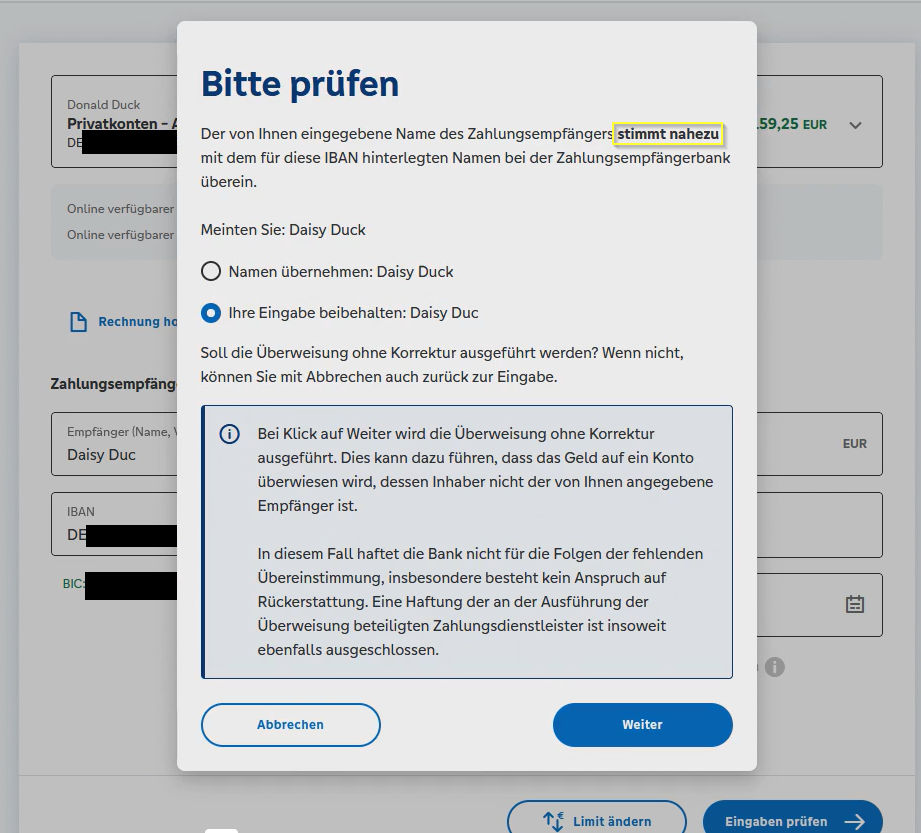Click the 'Meinten Sie: Daisy Duck' suggestion text
This screenshot has width=921, height=833.
tap(283, 230)
